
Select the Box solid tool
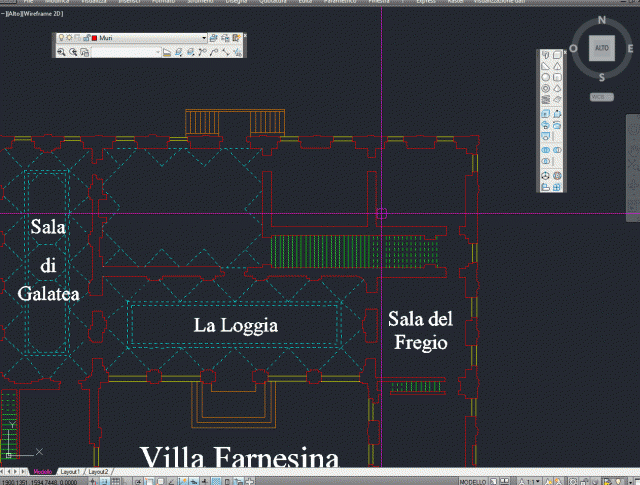[557, 55]
